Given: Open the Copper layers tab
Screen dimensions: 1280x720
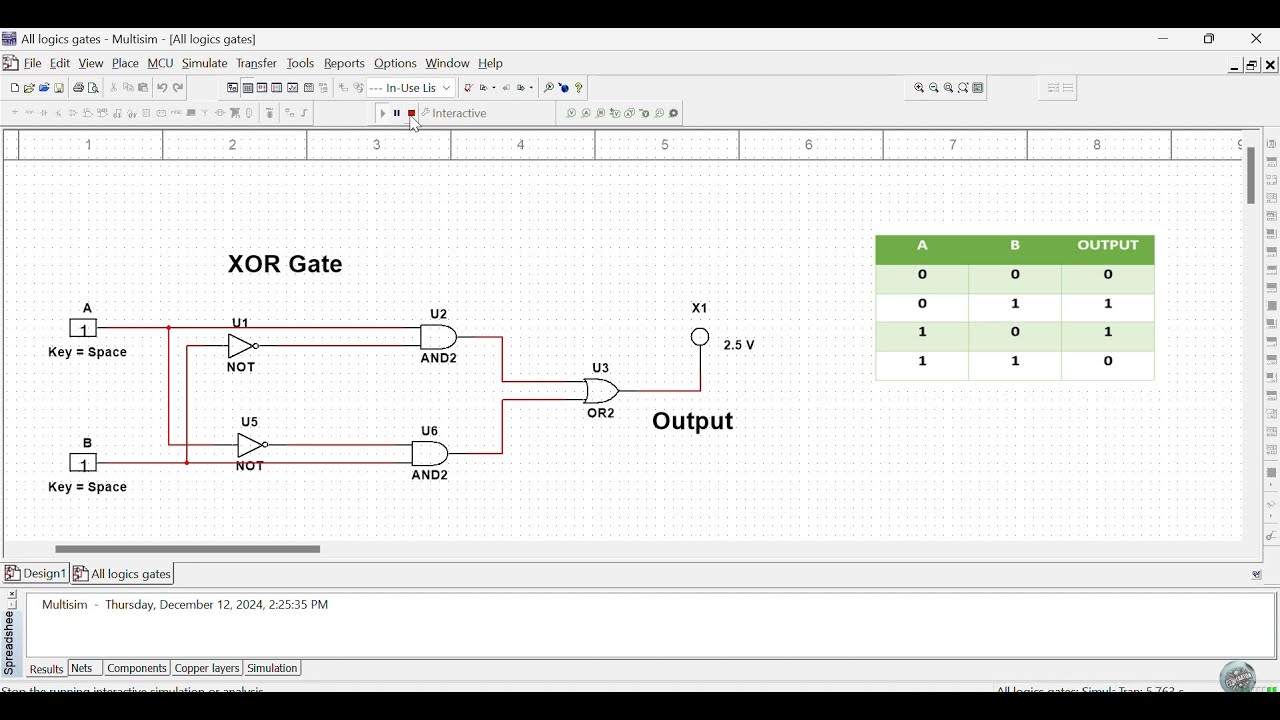Looking at the screenshot, I should [x=207, y=668].
